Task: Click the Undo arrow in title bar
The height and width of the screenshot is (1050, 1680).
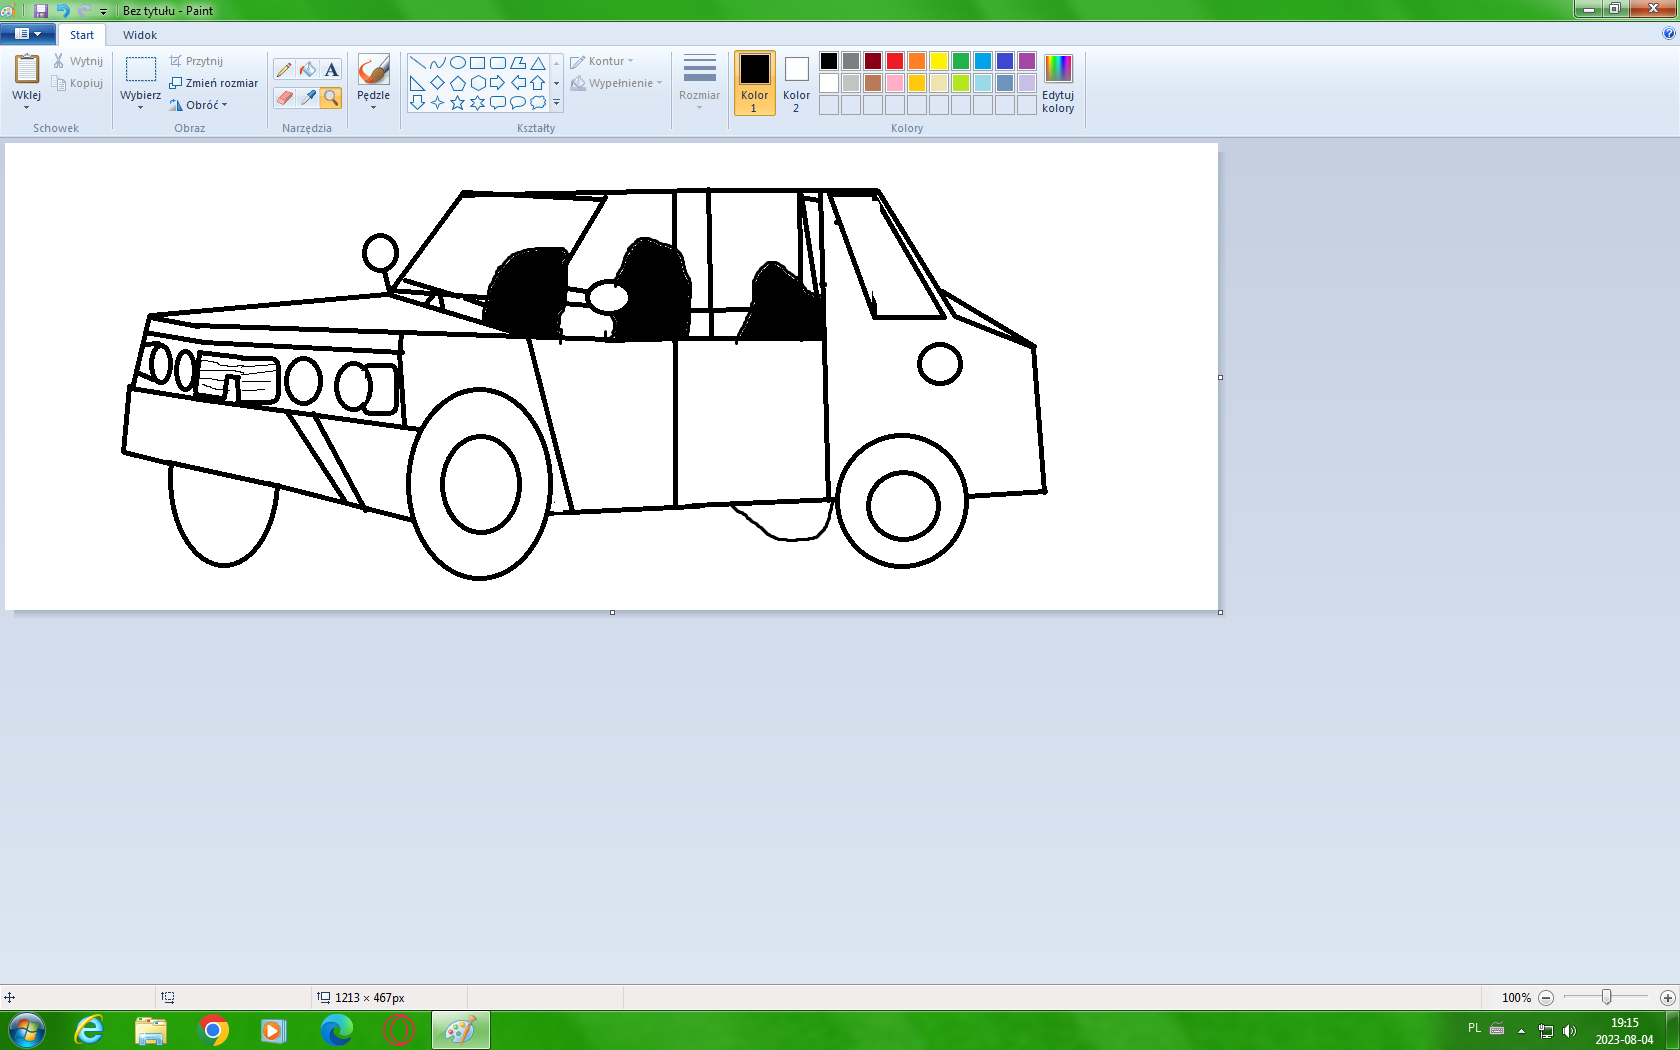Action: [62, 10]
